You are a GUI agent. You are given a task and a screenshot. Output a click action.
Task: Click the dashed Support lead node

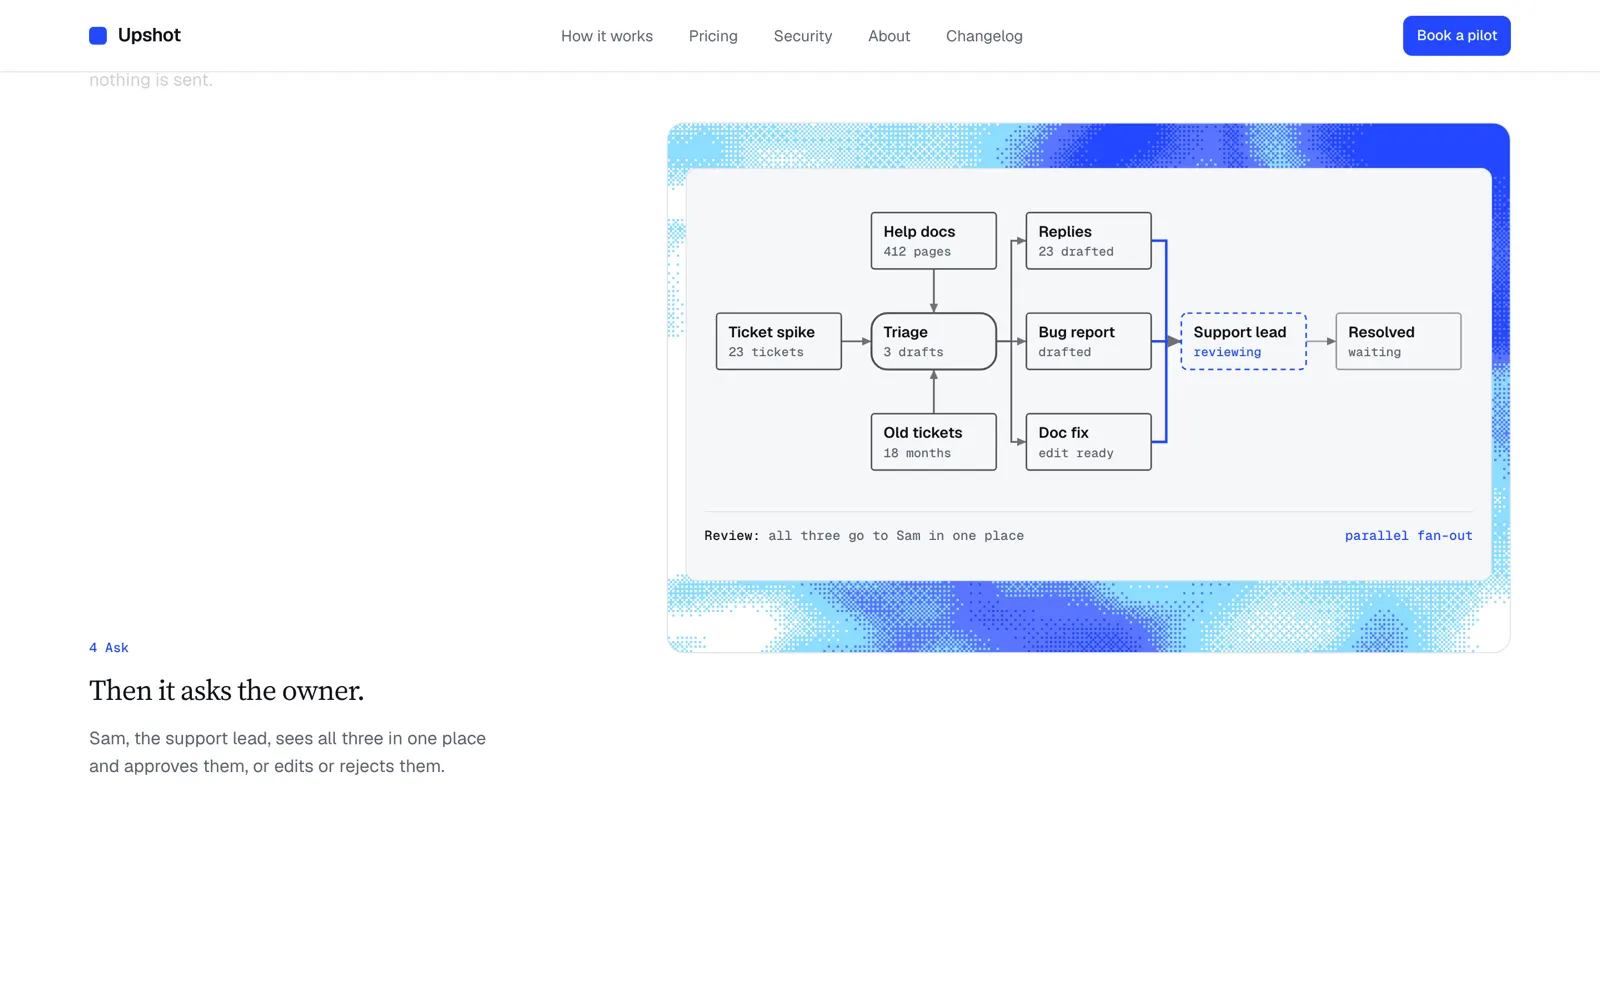coord(1243,341)
